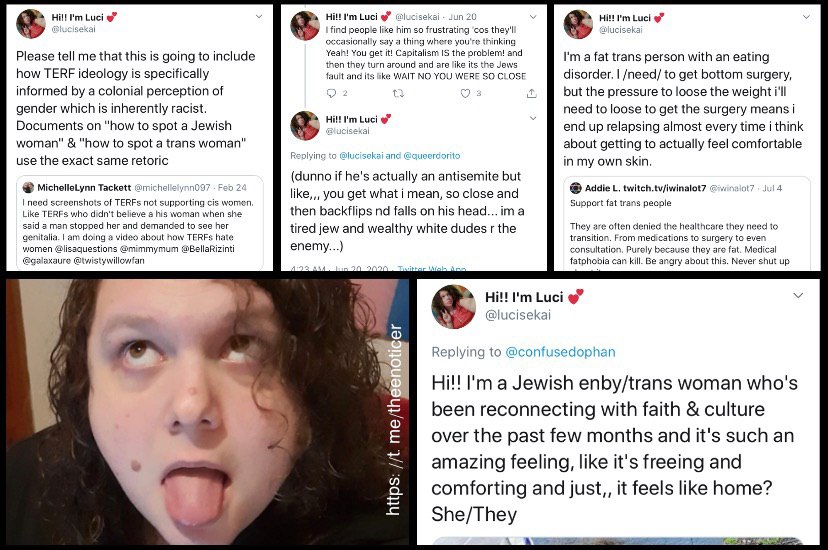The width and height of the screenshot is (828, 550).
Task: Click the reply icon under the Jun 20 tweet
Action: click(331, 93)
